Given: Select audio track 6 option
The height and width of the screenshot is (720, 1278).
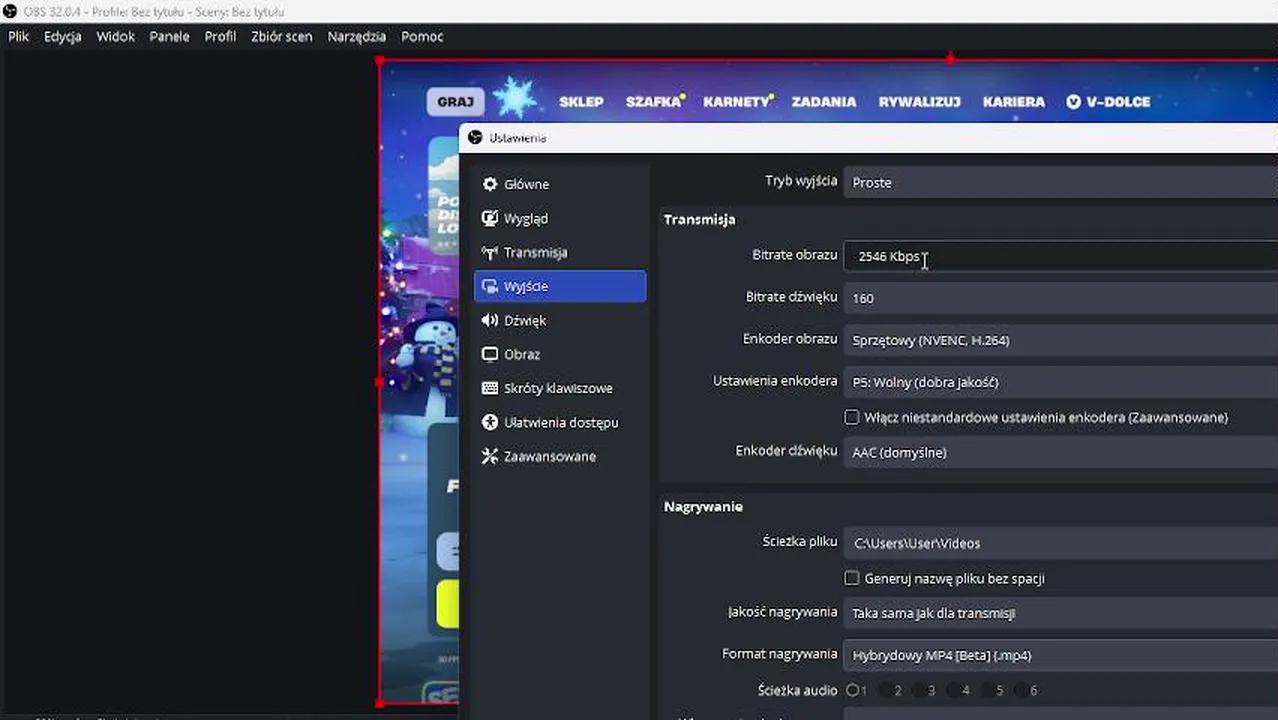Looking at the screenshot, I should (1022, 690).
